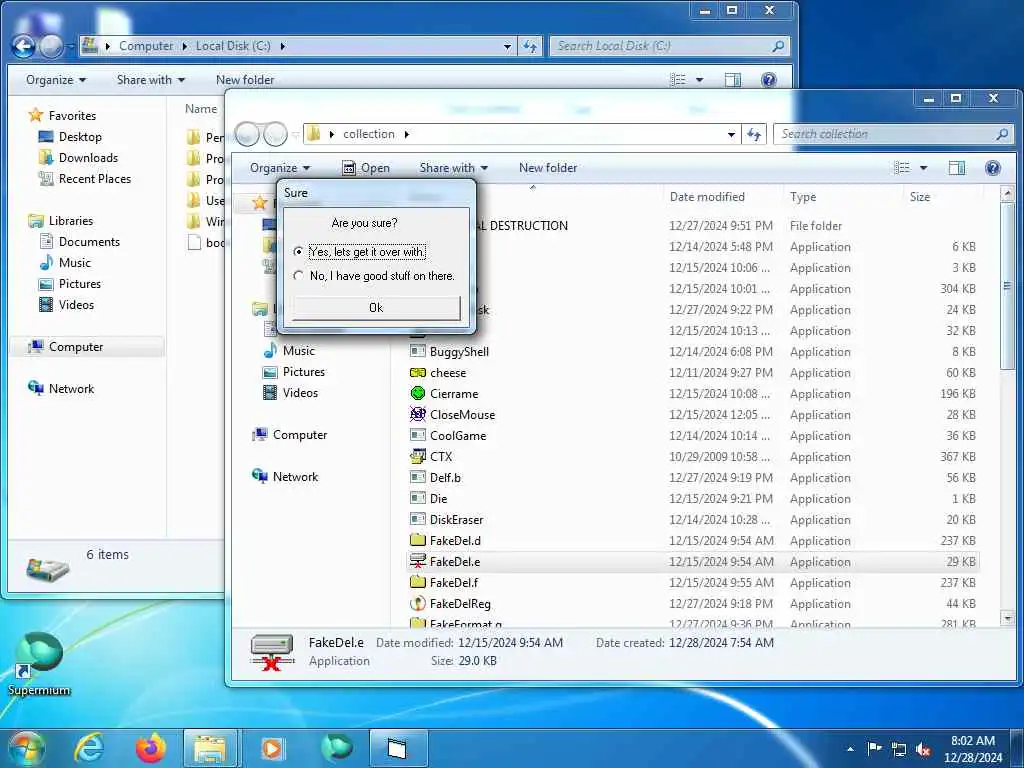1024x768 pixels.
Task: Open Documents library in Local Disk sidebar
Action: pyautogui.click(x=79, y=242)
